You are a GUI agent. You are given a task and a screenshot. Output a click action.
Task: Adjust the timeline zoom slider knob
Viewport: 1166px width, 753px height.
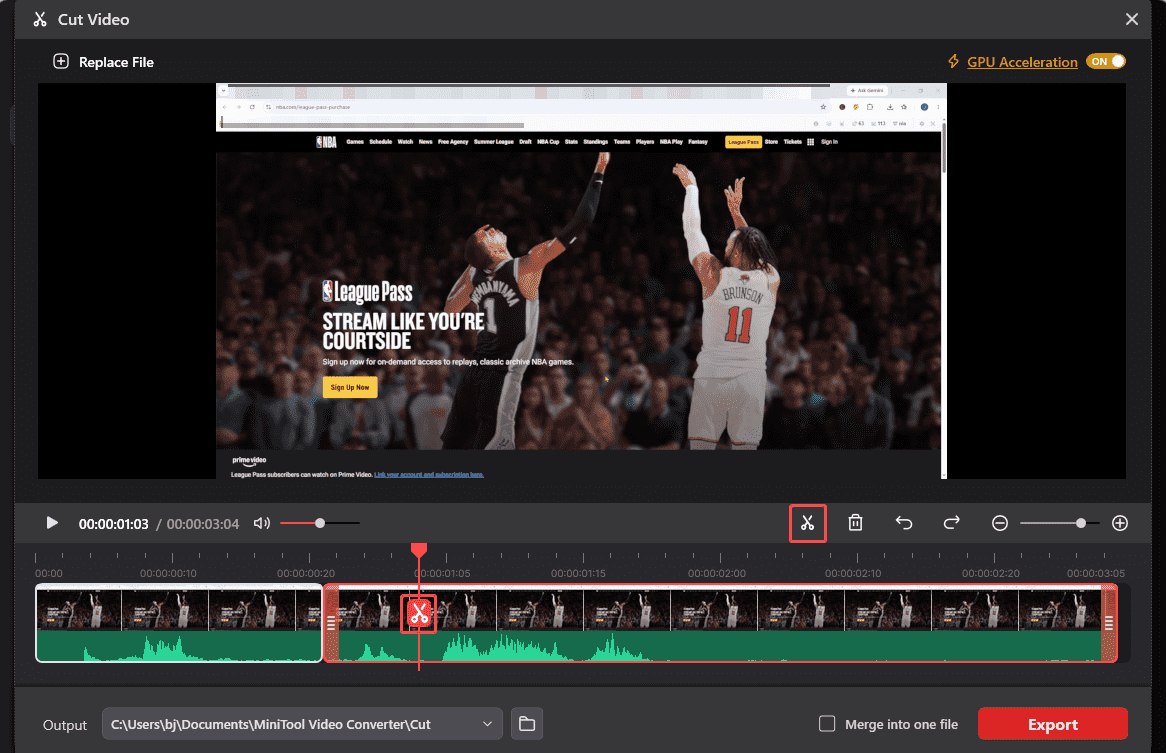[x=1080, y=523]
